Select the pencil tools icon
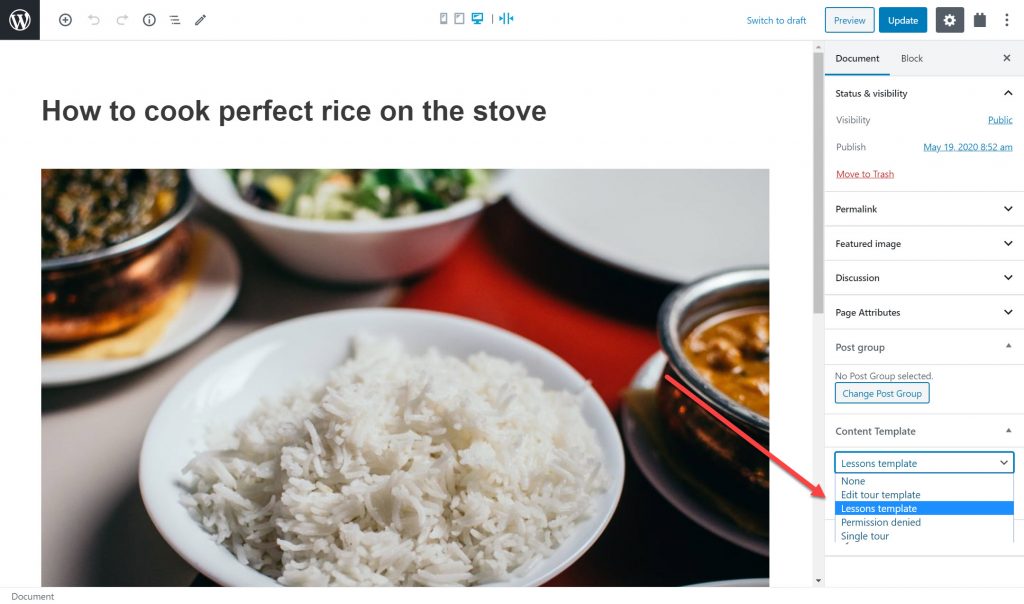The height and width of the screenshot is (604, 1024). point(200,20)
